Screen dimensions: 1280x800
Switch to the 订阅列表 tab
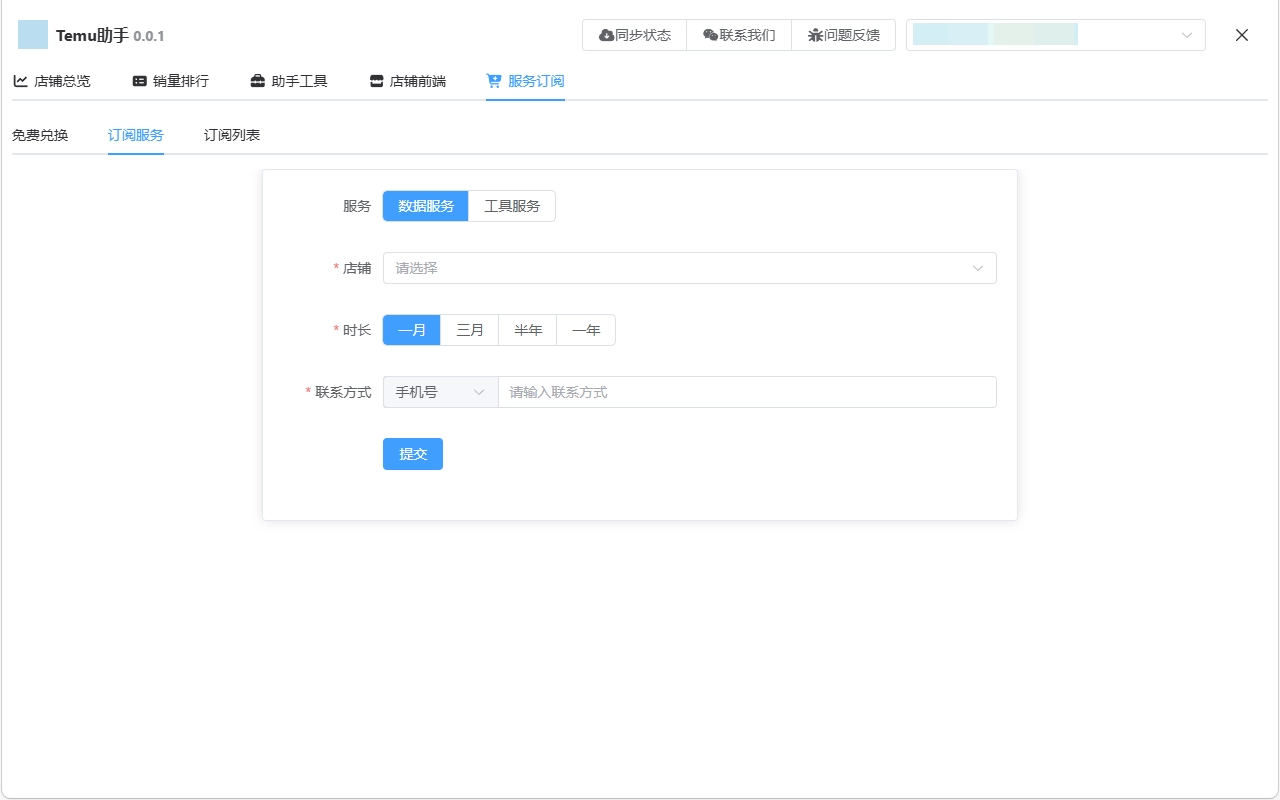(x=230, y=133)
